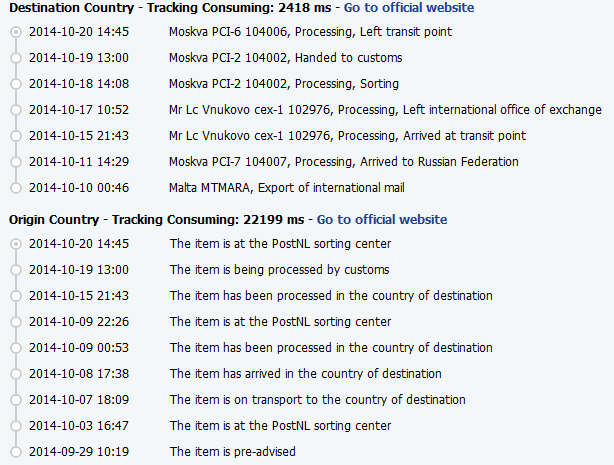Click timeline dot for Left international office of exchange
Viewport: 614px width, 465px height.
[15, 110]
